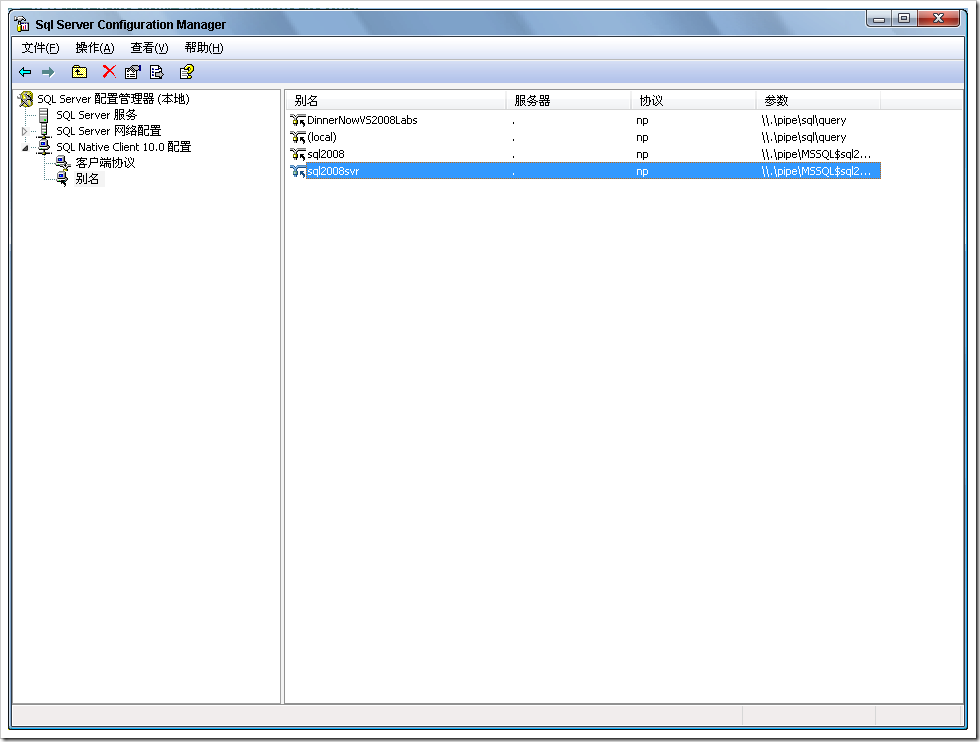Select SQL Server 配置管理器 (本地) root node
Viewport: 980px width, 742px height.
(113, 99)
